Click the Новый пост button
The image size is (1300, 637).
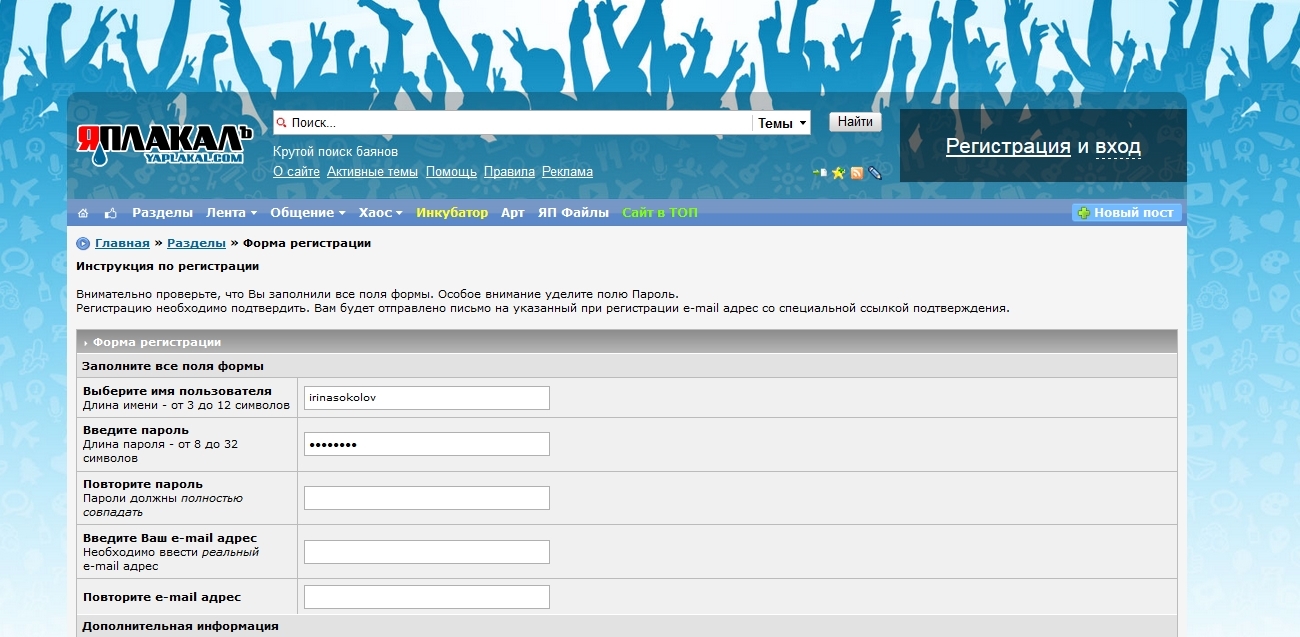1127,213
